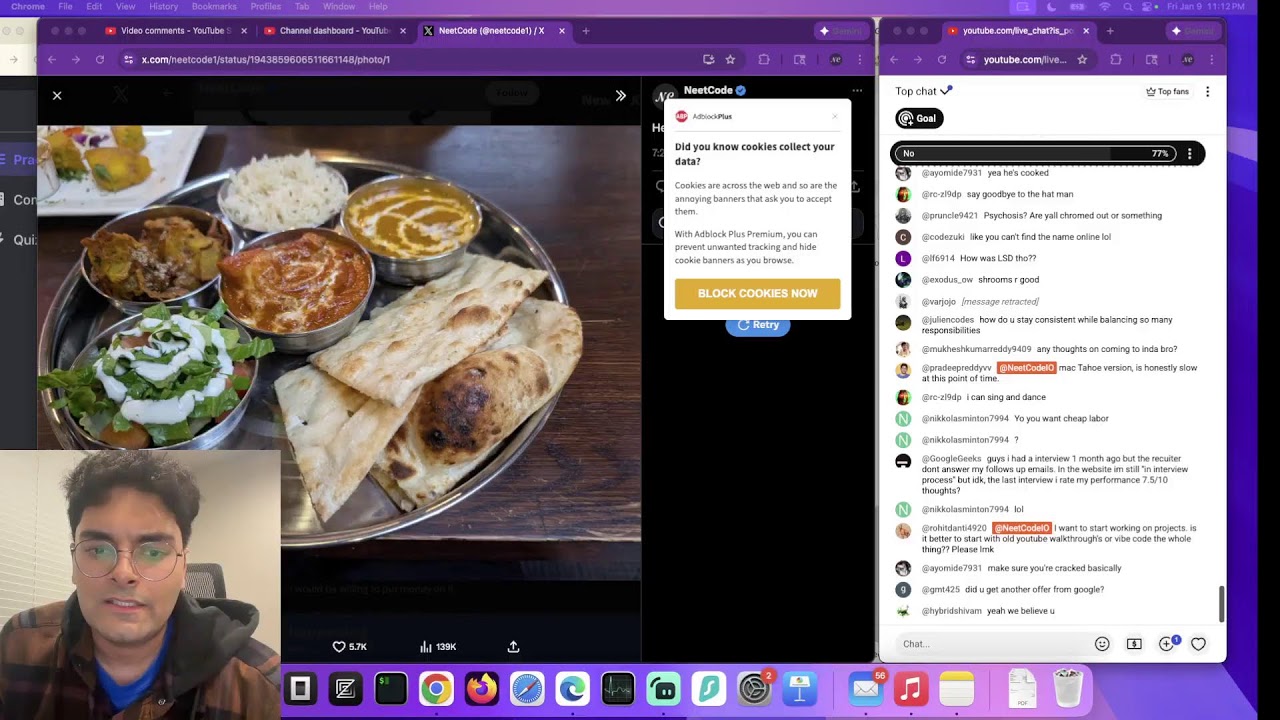The image size is (1280, 720).
Task: Close the photo viewer with the X icon
Action: [57, 95]
